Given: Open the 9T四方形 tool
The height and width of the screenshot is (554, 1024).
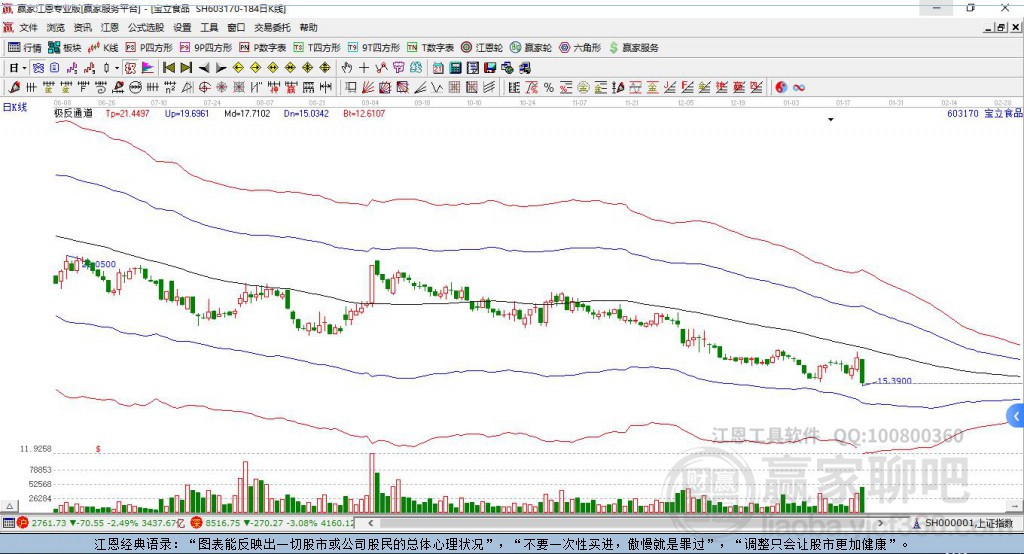Looking at the screenshot, I should [x=374, y=48].
